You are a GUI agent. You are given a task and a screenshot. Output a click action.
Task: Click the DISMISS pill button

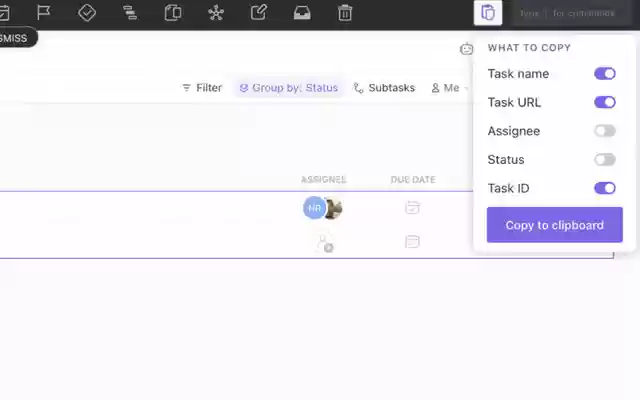[16, 38]
